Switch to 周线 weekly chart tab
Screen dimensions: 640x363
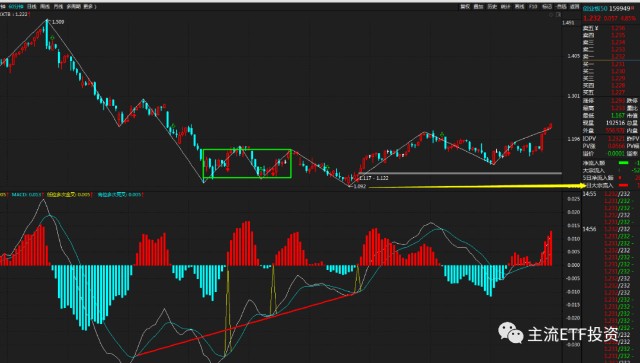pyautogui.click(x=45, y=7)
